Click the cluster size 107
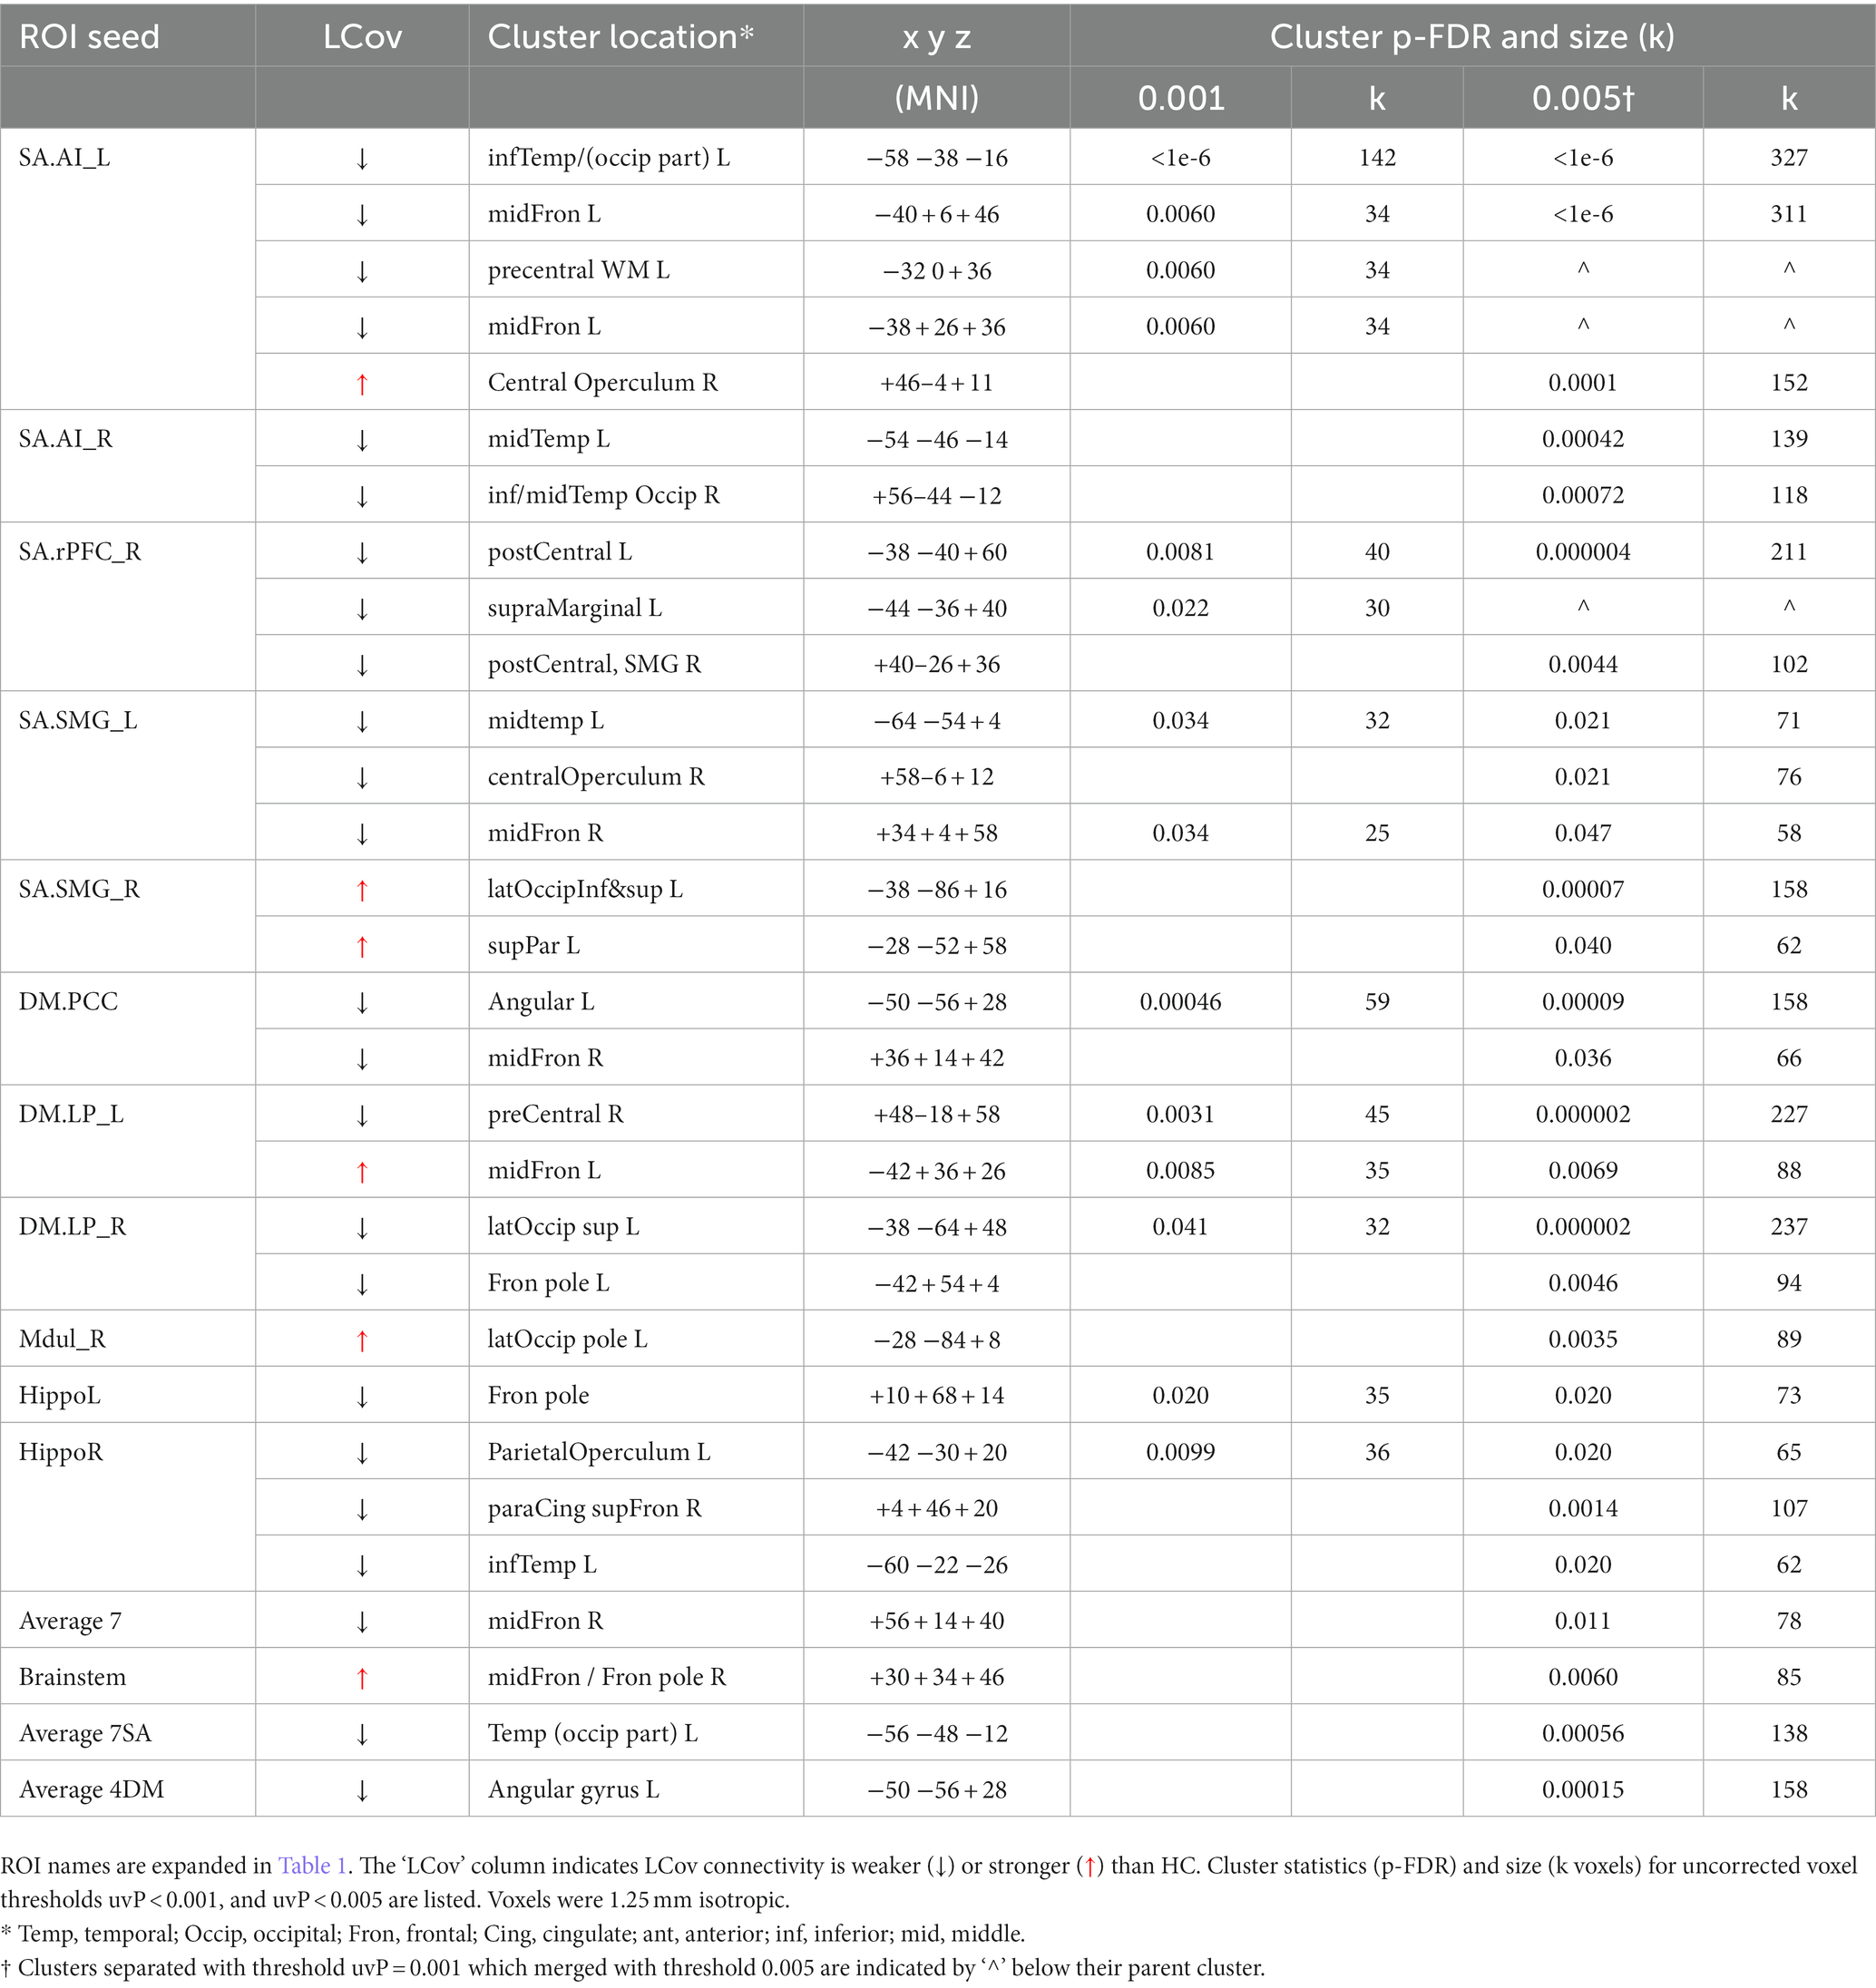The height and width of the screenshot is (1988, 1876). point(1789,1509)
